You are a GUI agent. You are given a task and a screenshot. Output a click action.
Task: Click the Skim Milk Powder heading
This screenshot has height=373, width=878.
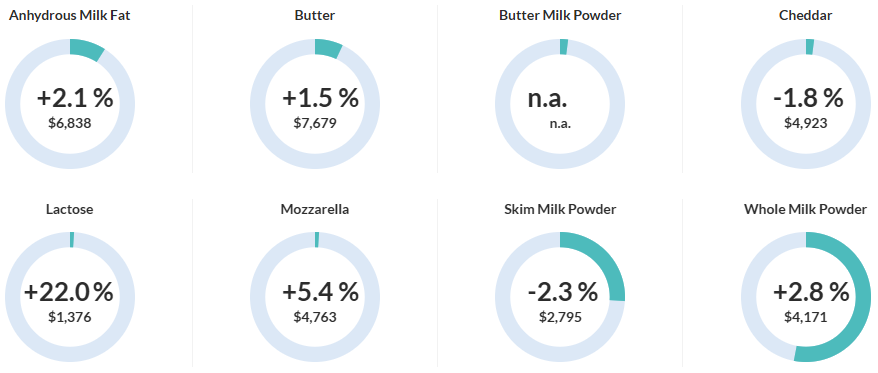pos(560,209)
